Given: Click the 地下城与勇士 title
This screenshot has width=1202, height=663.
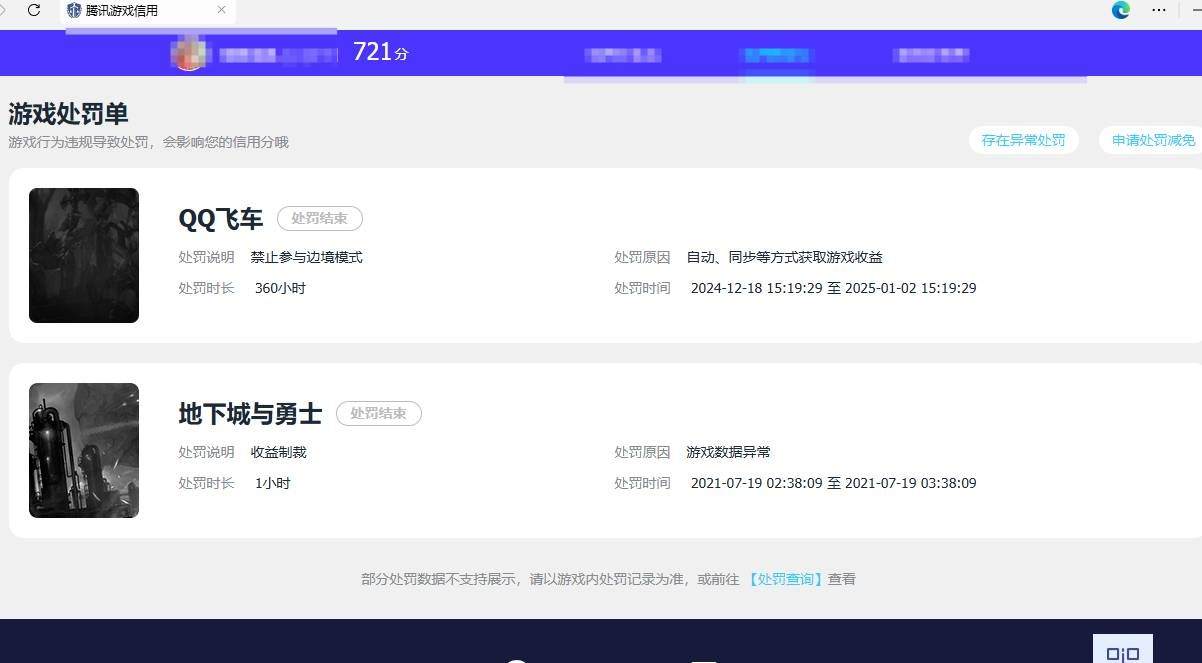Looking at the screenshot, I should tap(250, 413).
